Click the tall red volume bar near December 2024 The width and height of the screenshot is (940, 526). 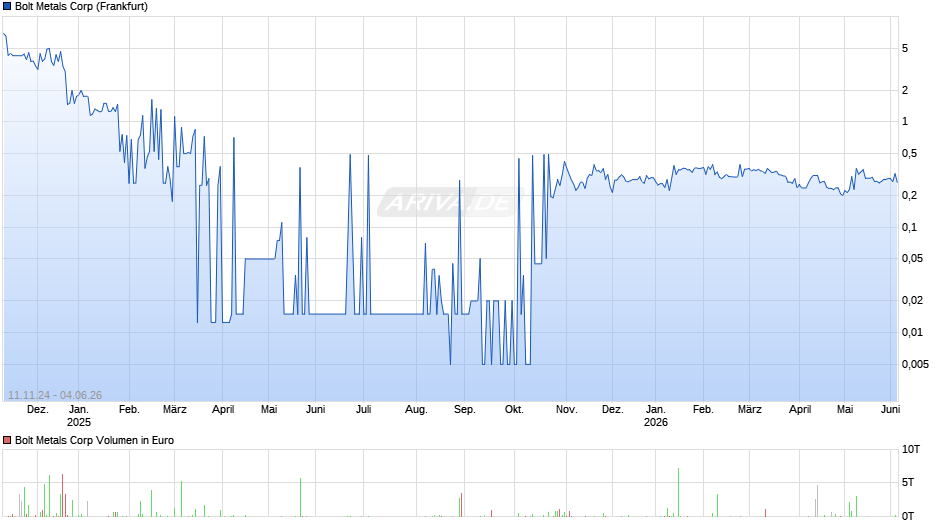62,495
